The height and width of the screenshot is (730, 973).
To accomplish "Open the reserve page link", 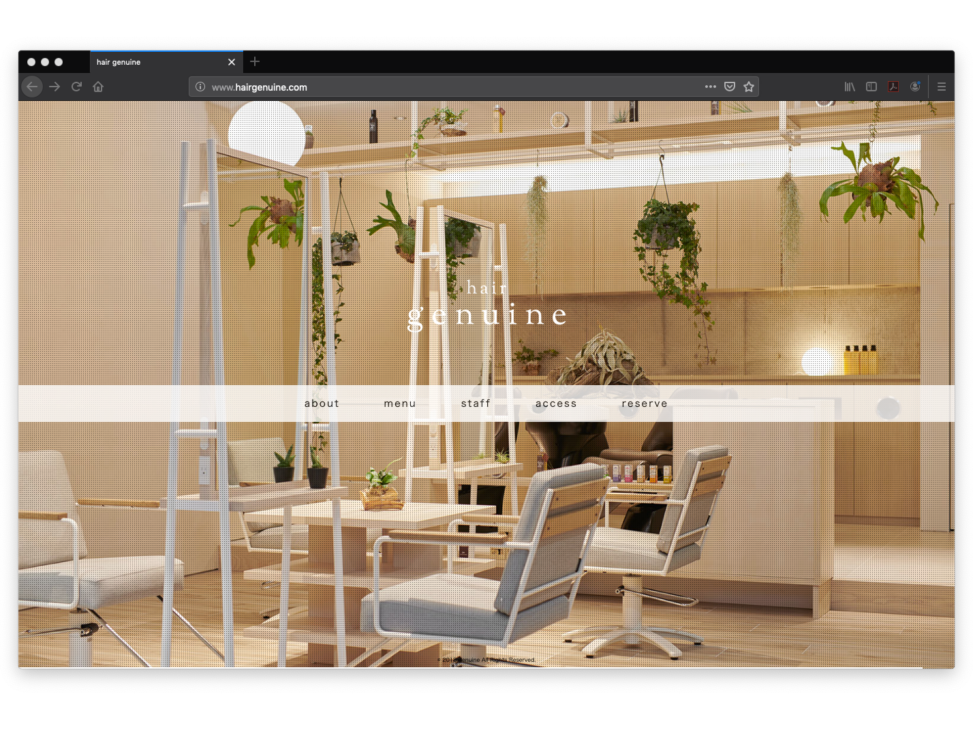I will tap(644, 404).
